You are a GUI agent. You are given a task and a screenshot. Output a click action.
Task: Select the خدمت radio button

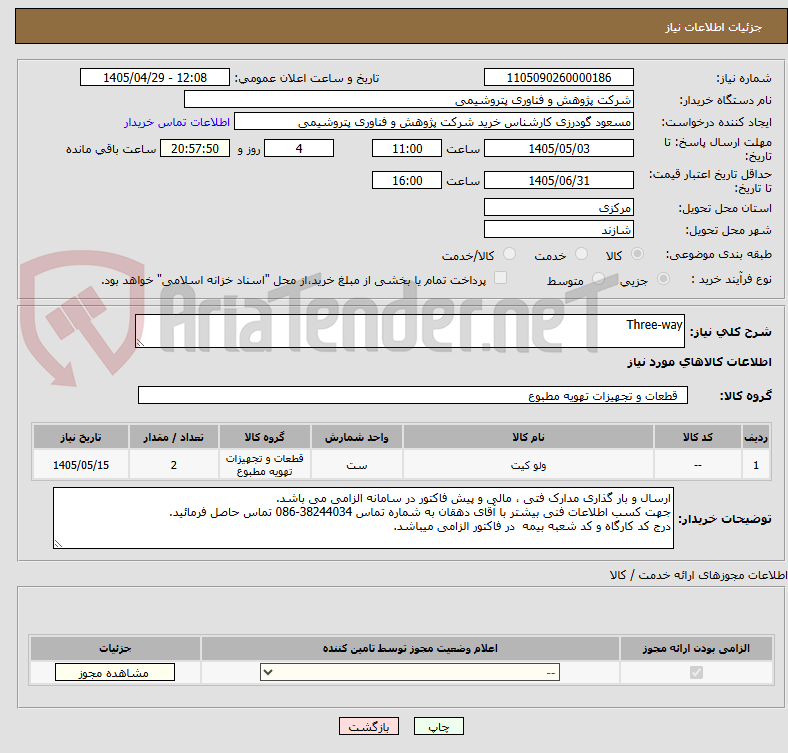581,254
